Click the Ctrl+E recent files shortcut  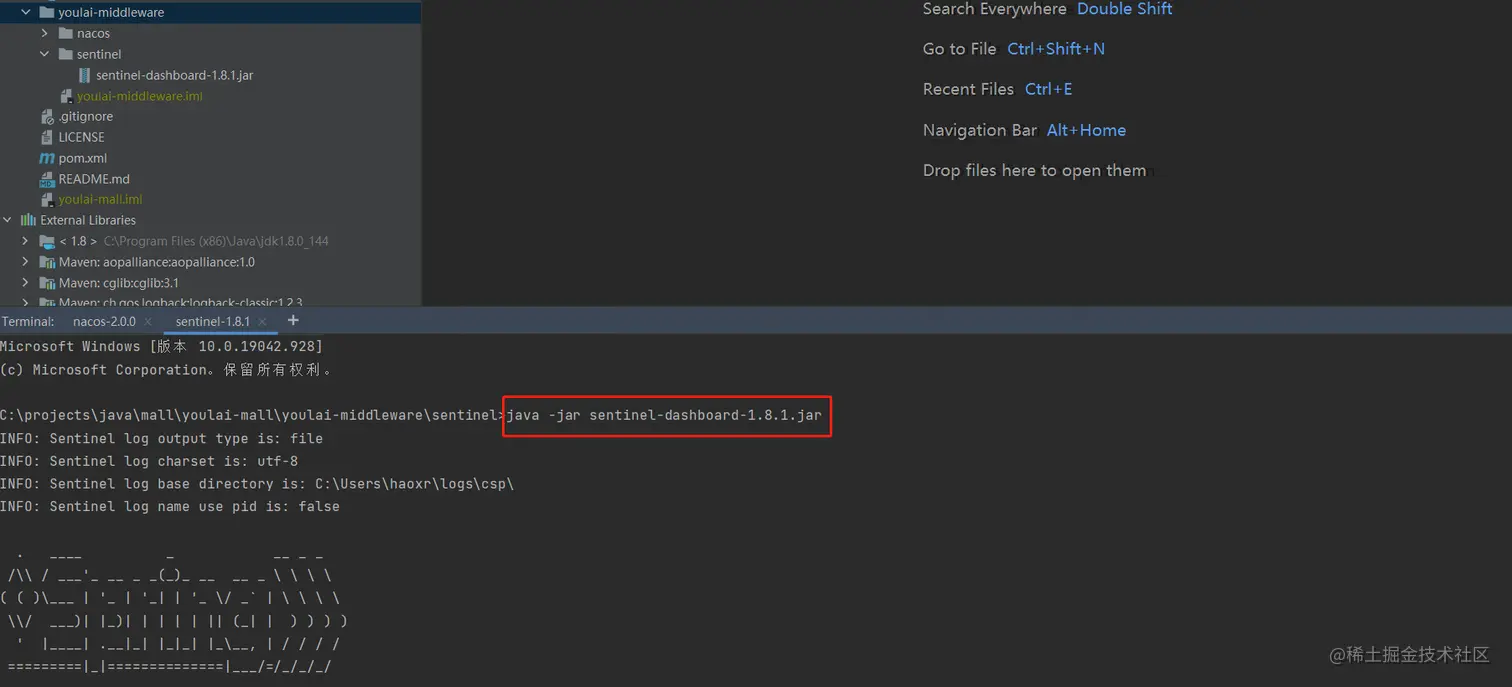[1049, 89]
